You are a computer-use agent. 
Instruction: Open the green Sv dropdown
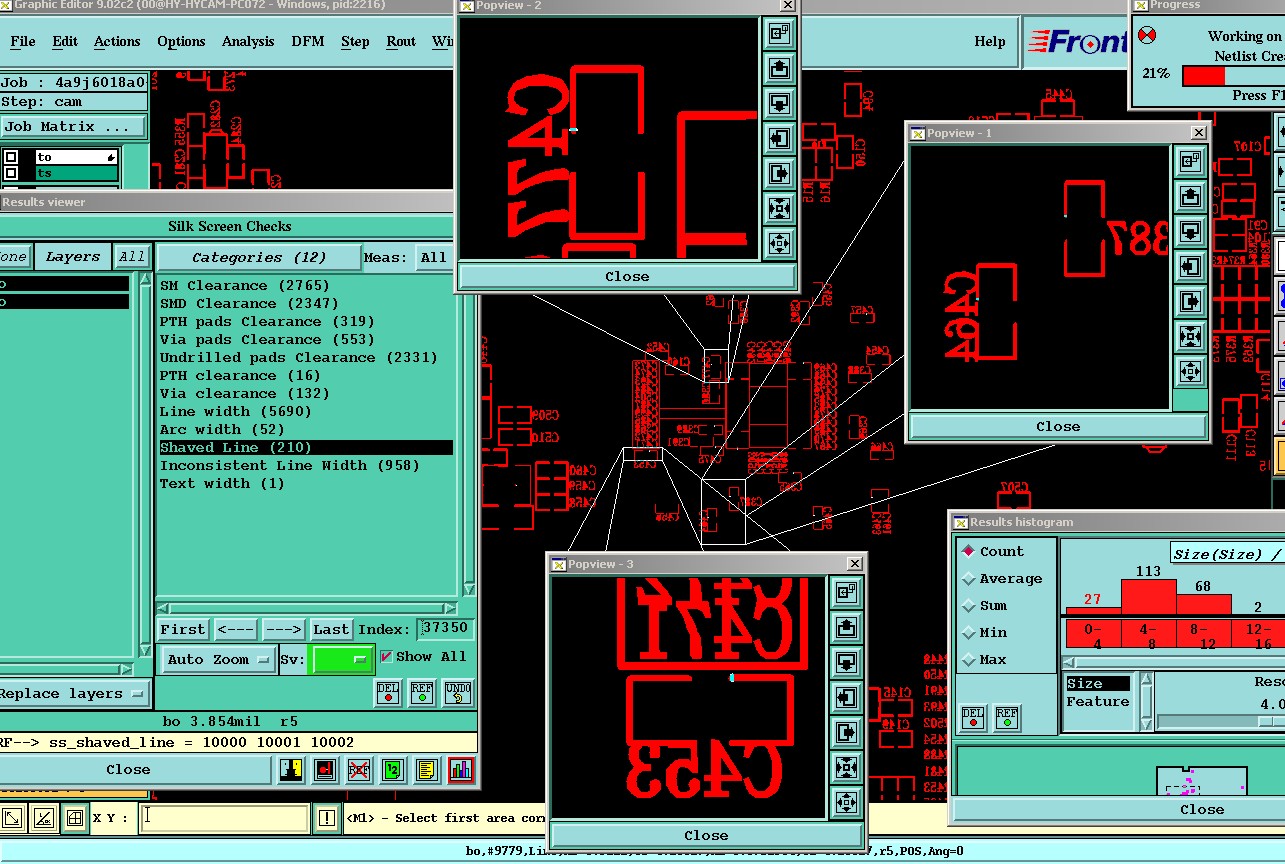(x=342, y=660)
